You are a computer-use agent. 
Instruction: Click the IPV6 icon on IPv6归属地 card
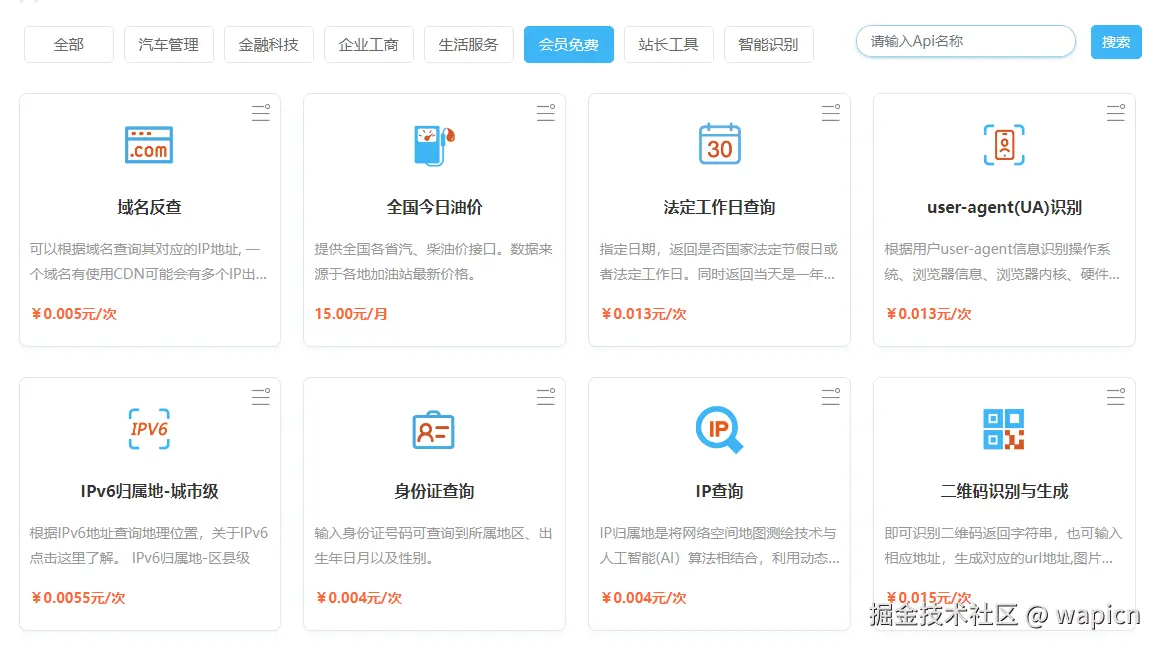(x=148, y=428)
